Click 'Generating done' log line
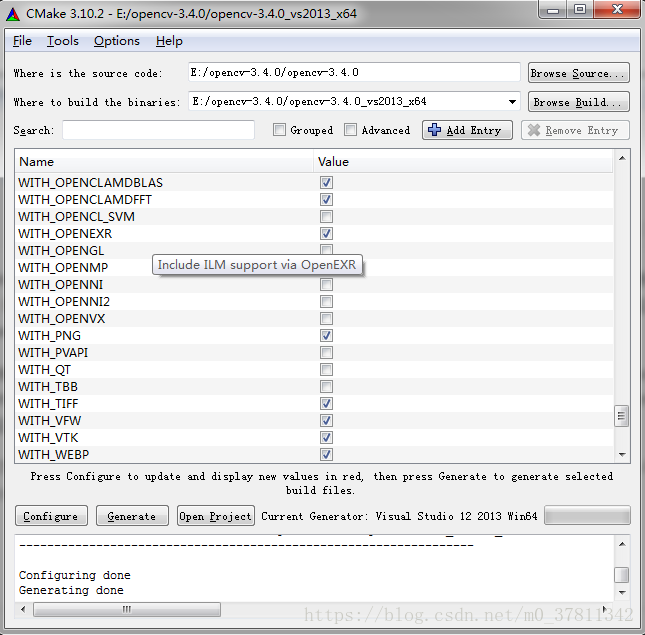The height and width of the screenshot is (635, 645). point(71,590)
